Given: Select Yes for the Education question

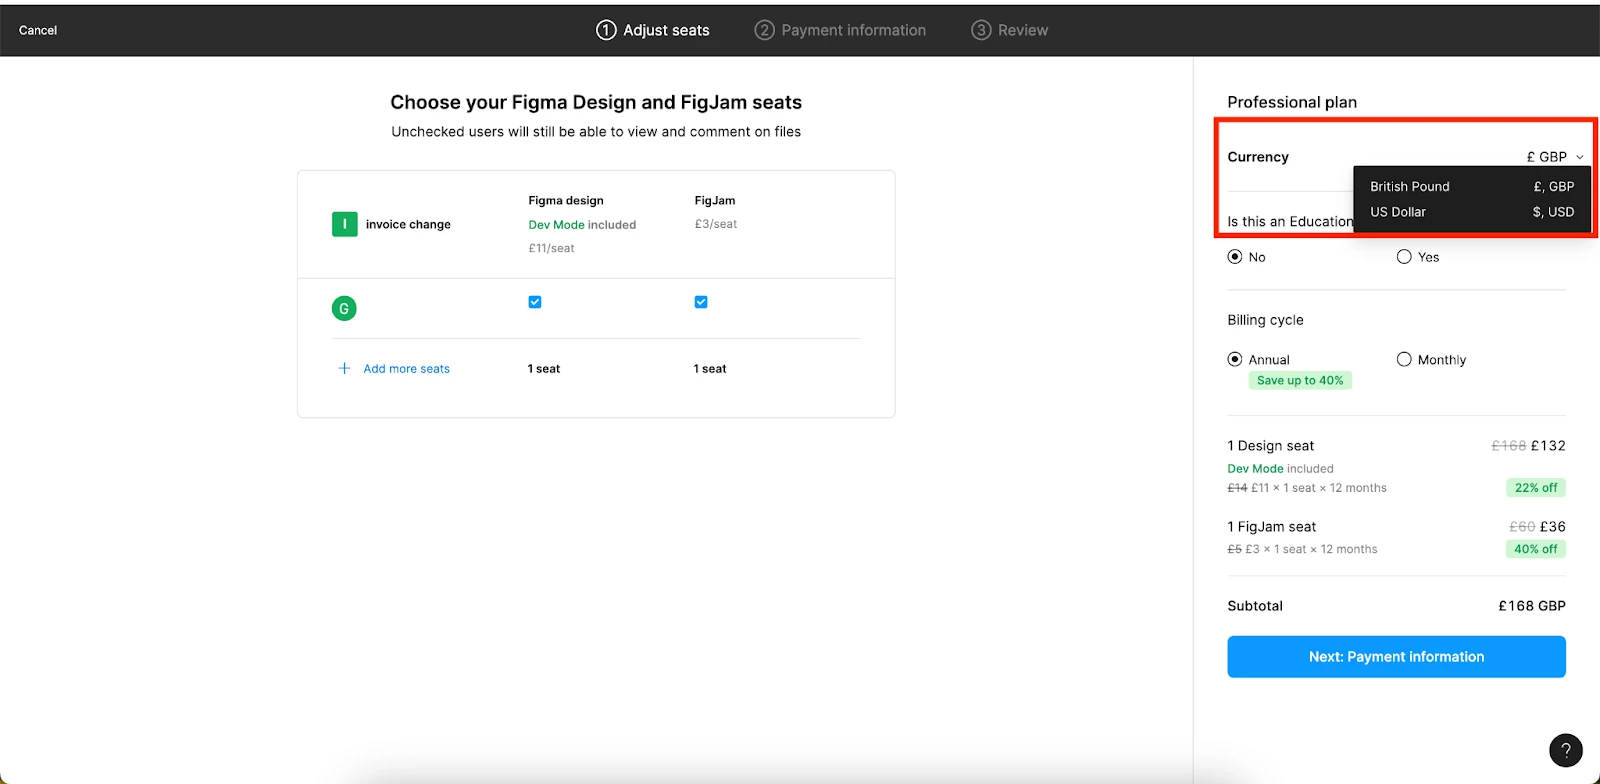Looking at the screenshot, I should 1404,257.
